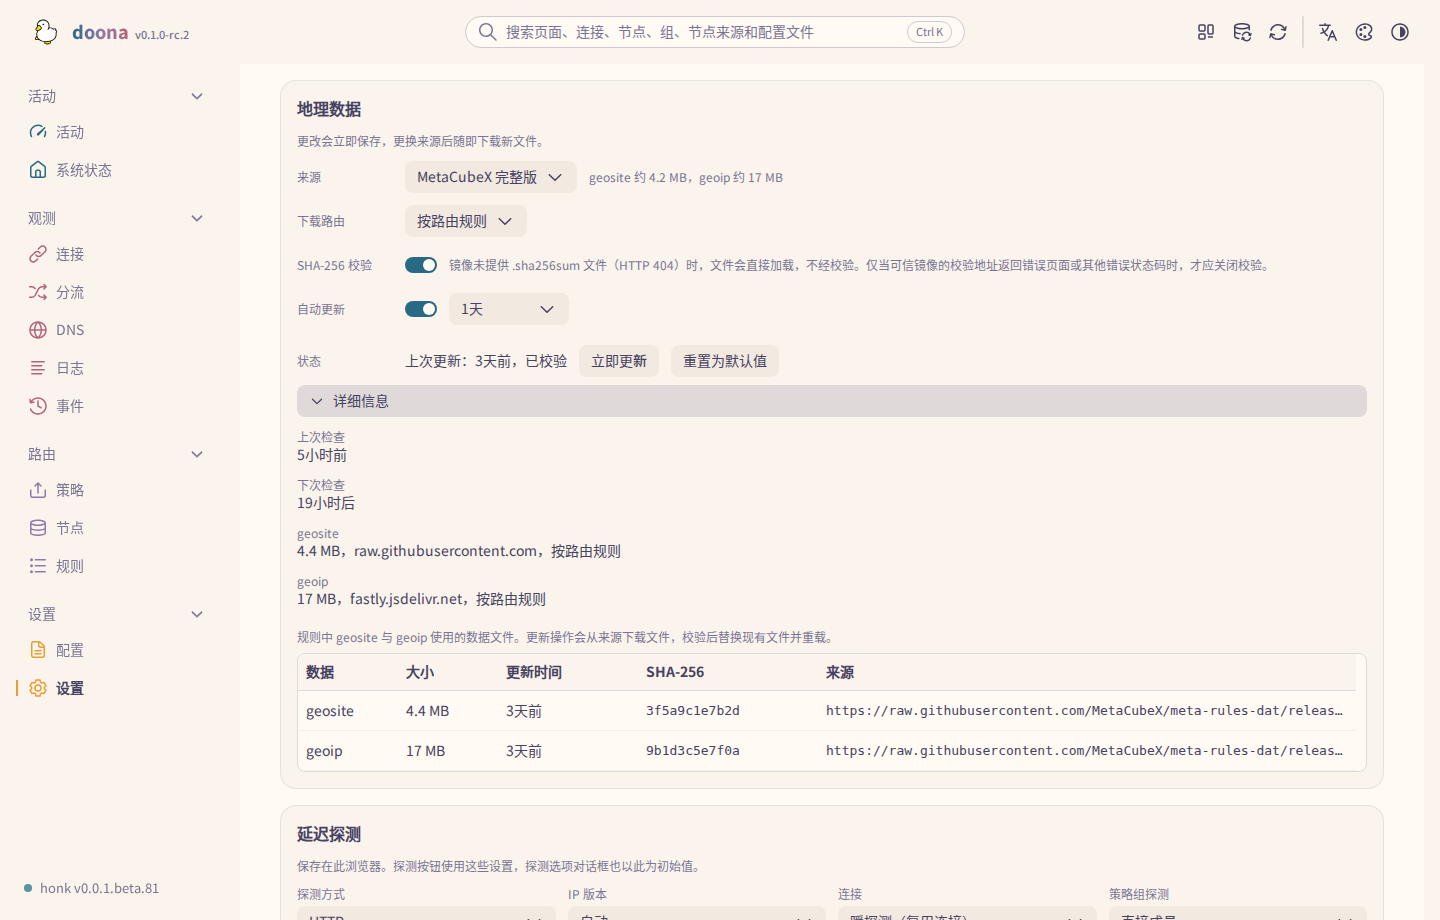
Task: Open the auto-update interval 1天 dropdown
Action: [x=509, y=309]
